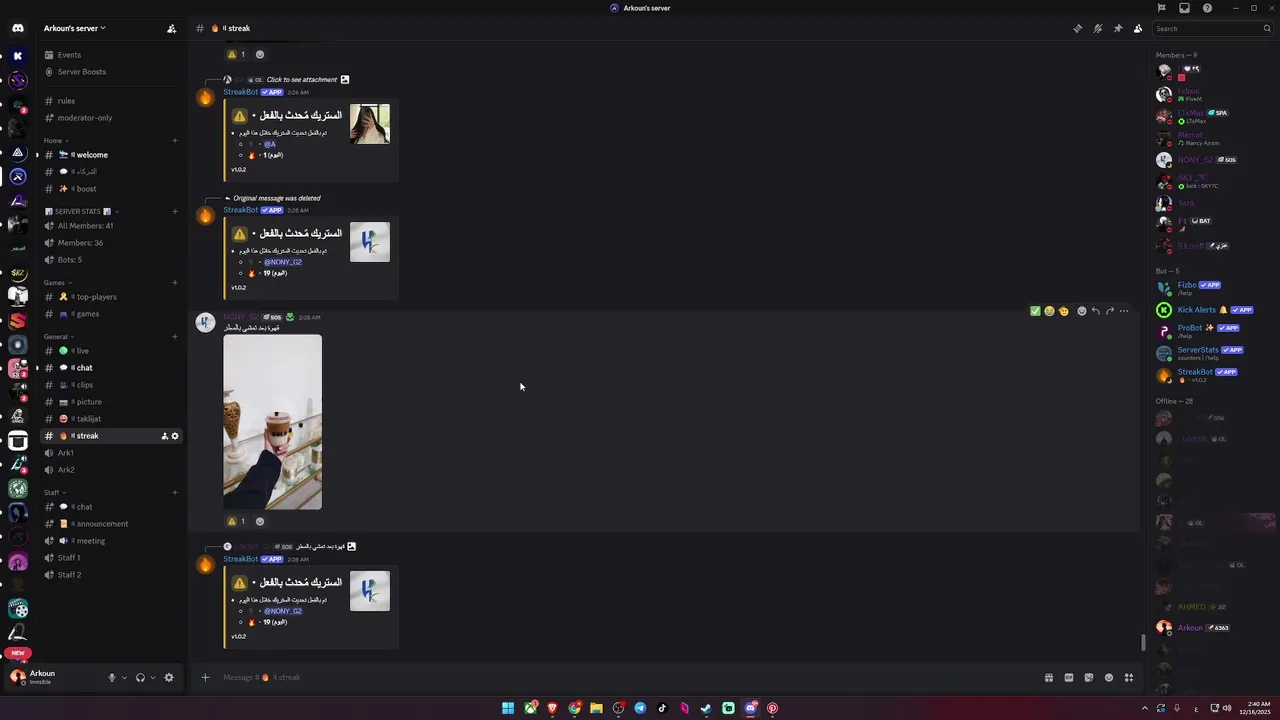Open the coffee drink image attachment
The height and width of the screenshot is (720, 1280).
click(272, 422)
